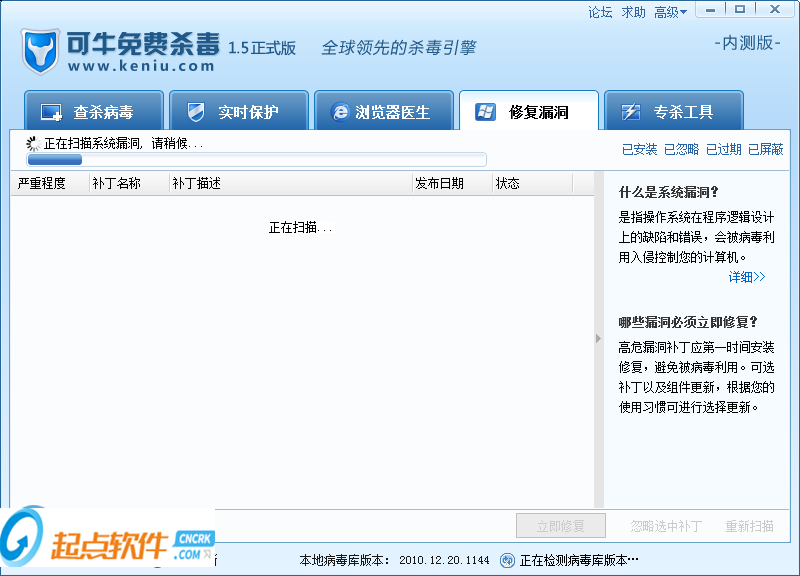Click the scan progress bar
Viewport: 800px width, 576px height.
pos(257,160)
